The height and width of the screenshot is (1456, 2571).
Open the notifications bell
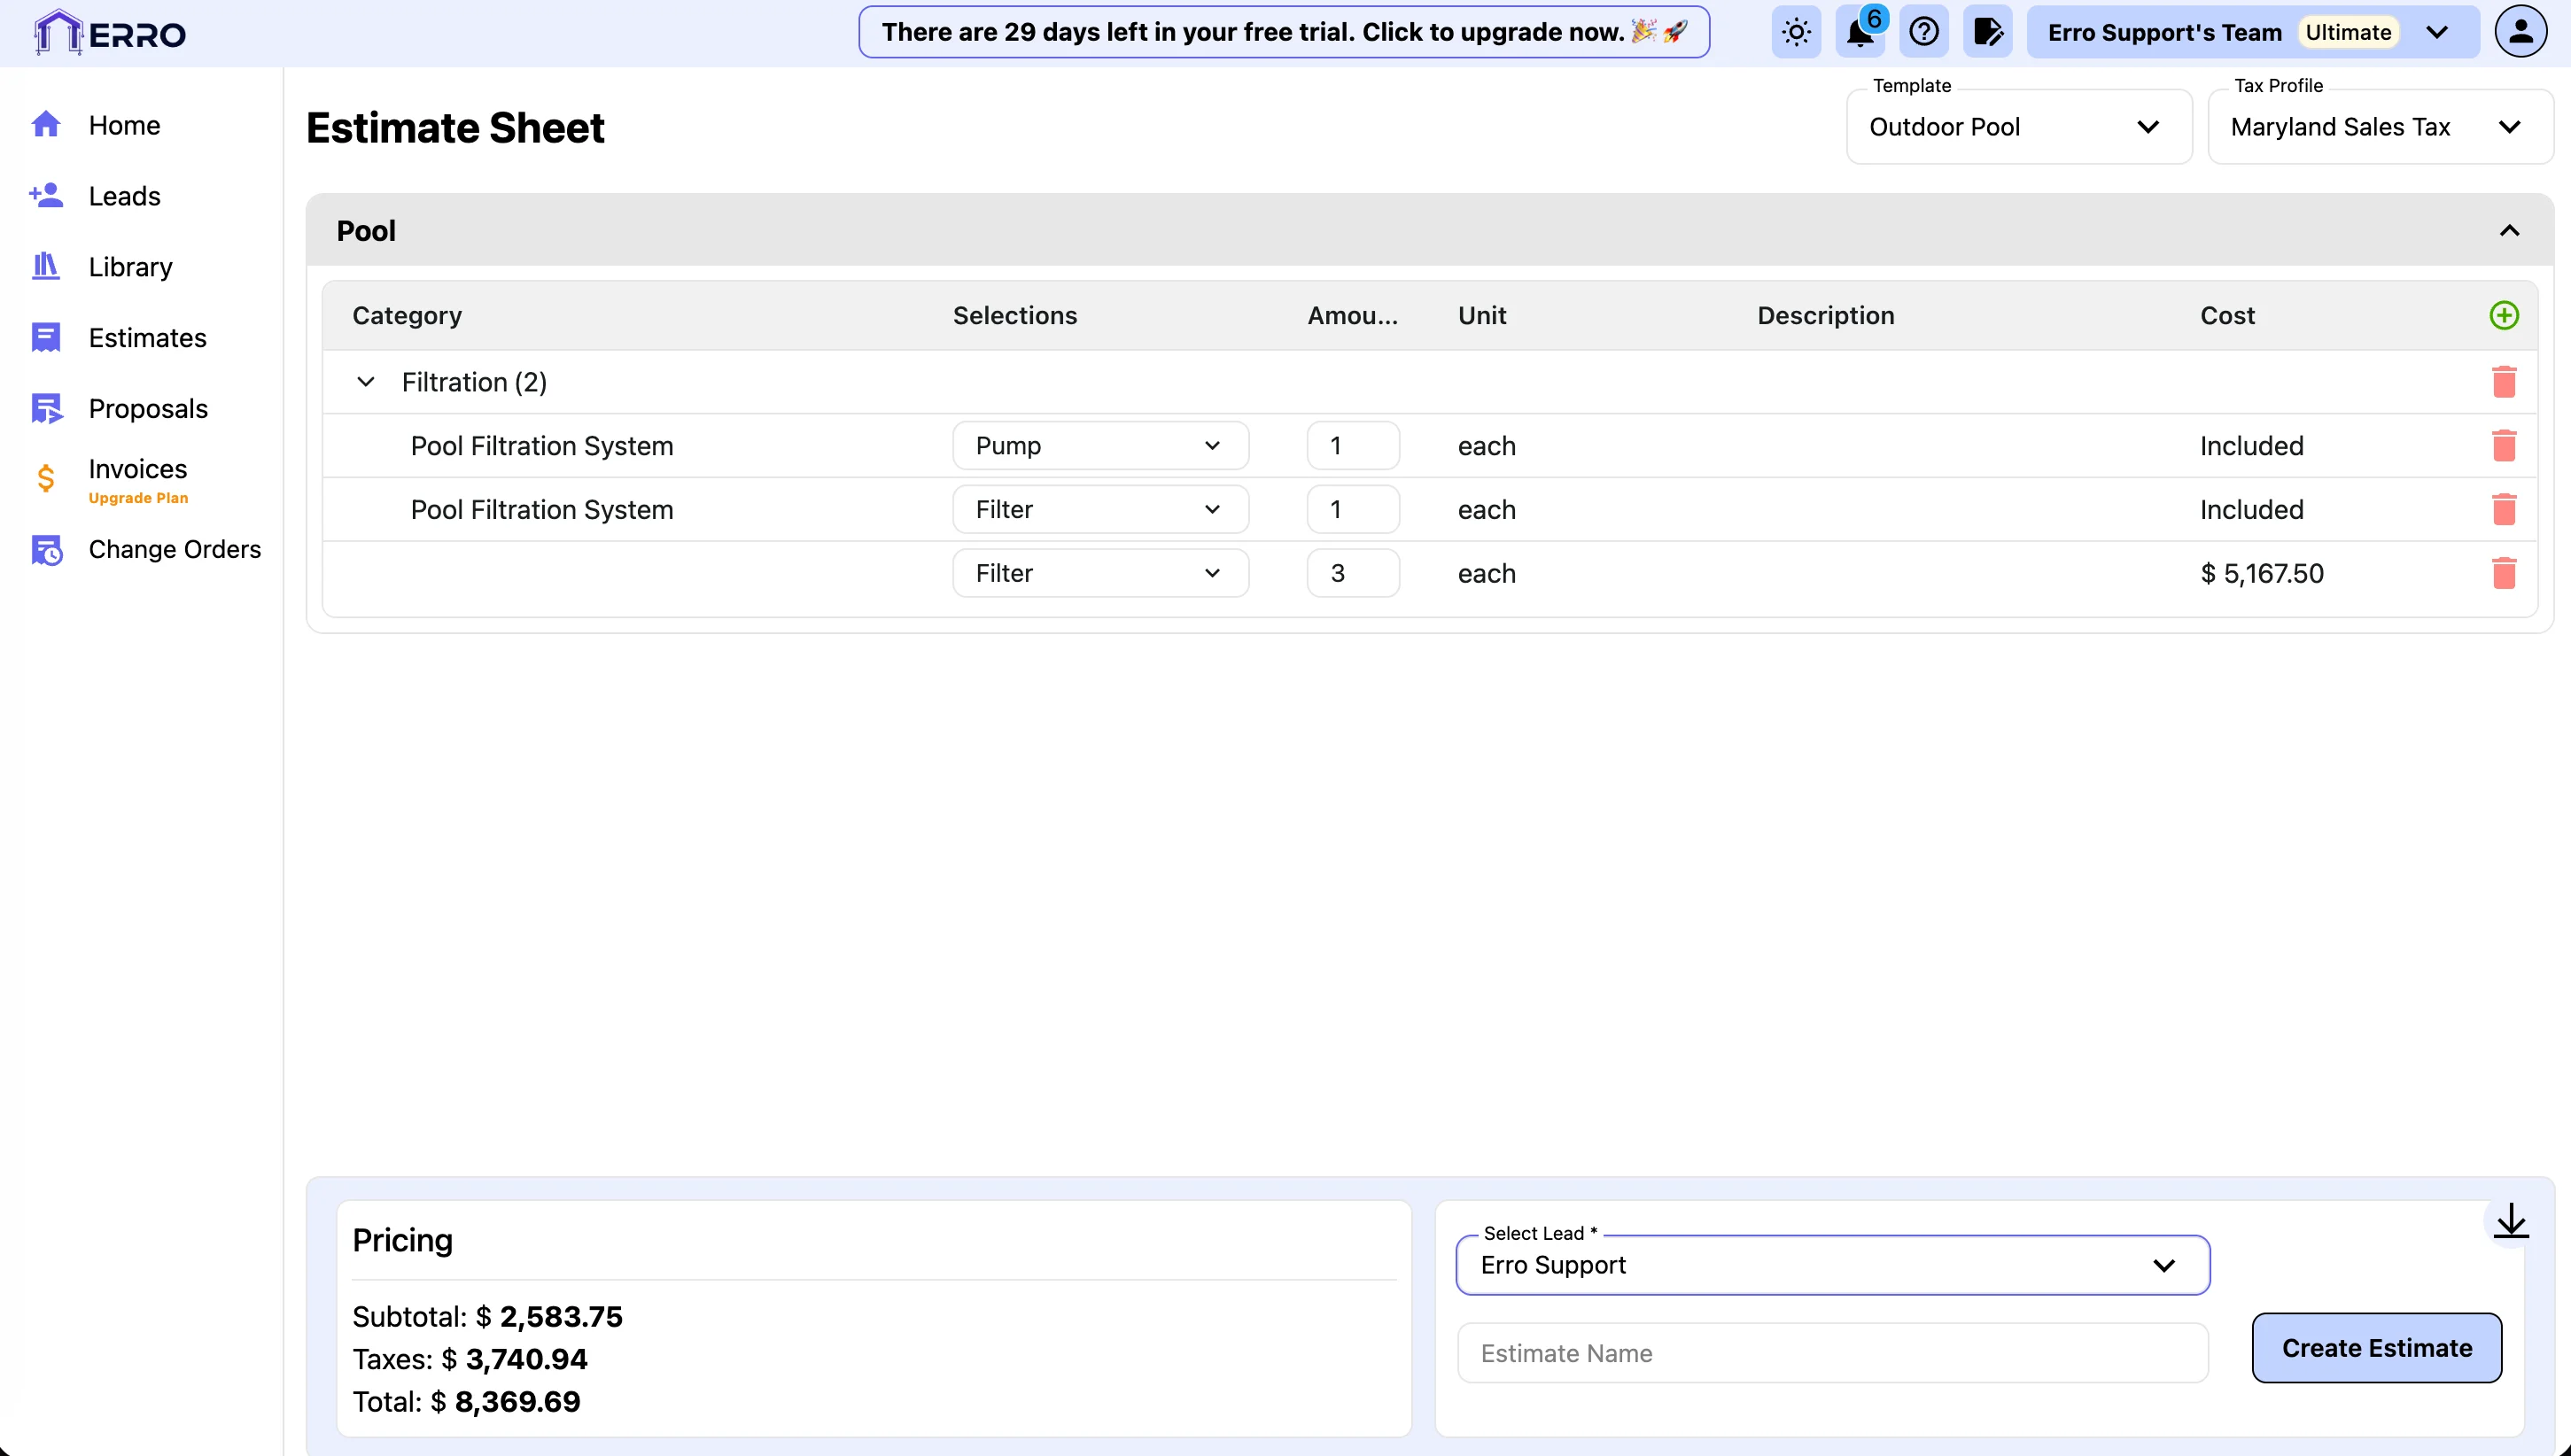pos(1860,32)
